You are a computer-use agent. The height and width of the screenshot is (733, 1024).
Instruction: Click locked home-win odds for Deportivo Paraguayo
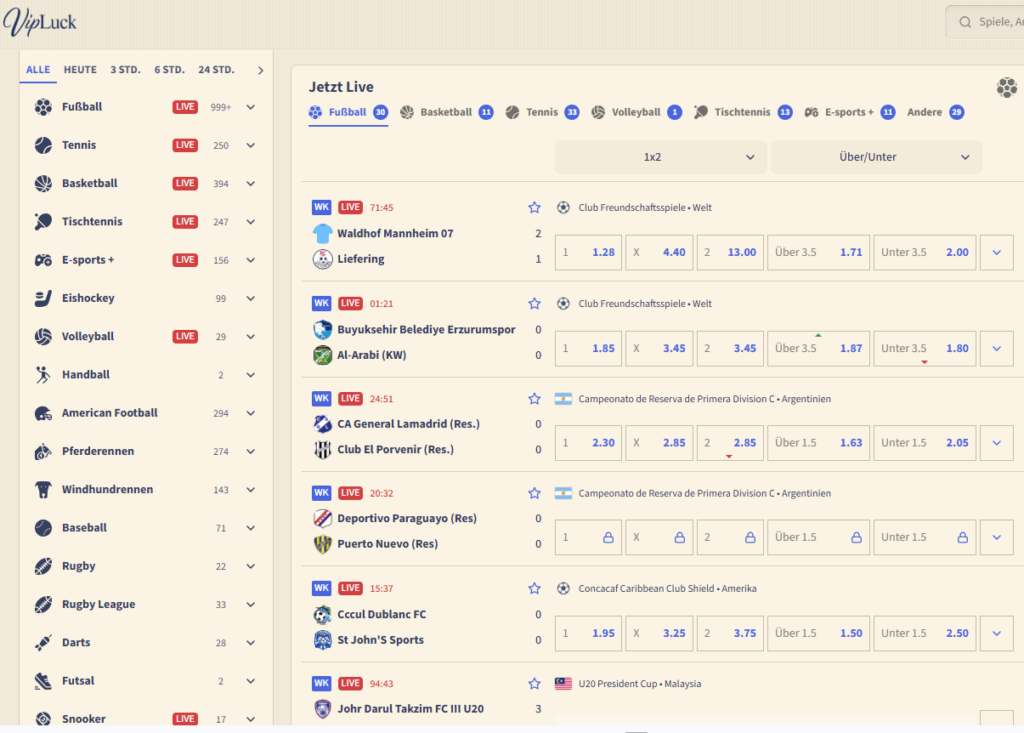[588, 538]
